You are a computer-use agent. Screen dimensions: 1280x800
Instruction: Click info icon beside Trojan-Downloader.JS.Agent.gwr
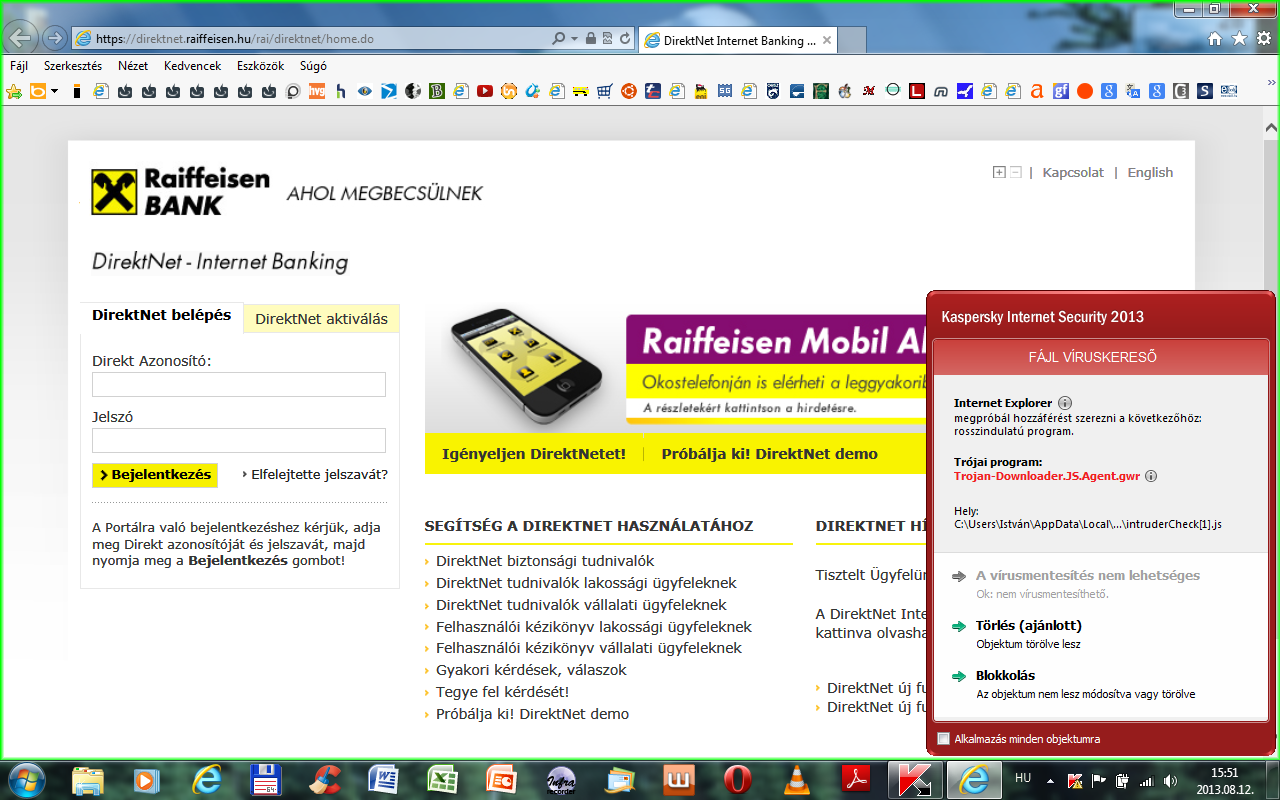[x=1151, y=476]
